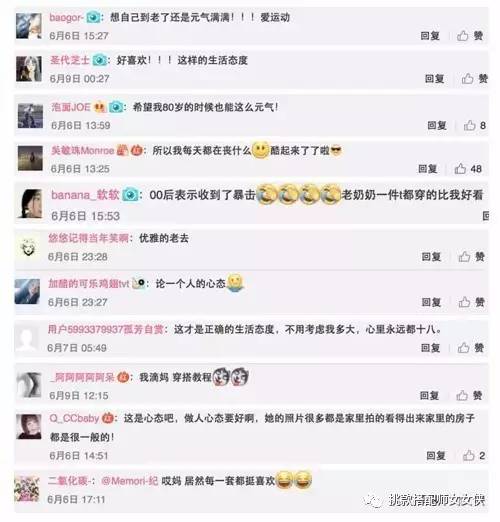
Task: Reply to 吴敏珠Monroe's comment
Action: (428, 169)
